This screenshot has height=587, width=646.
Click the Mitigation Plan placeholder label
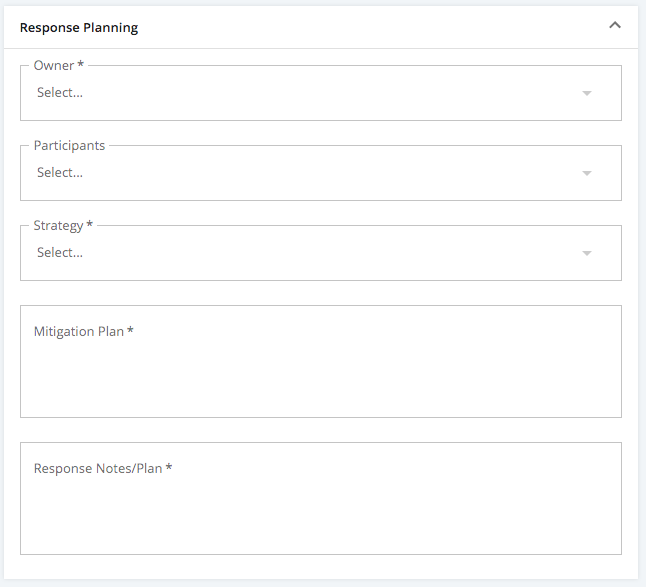[x=84, y=331]
